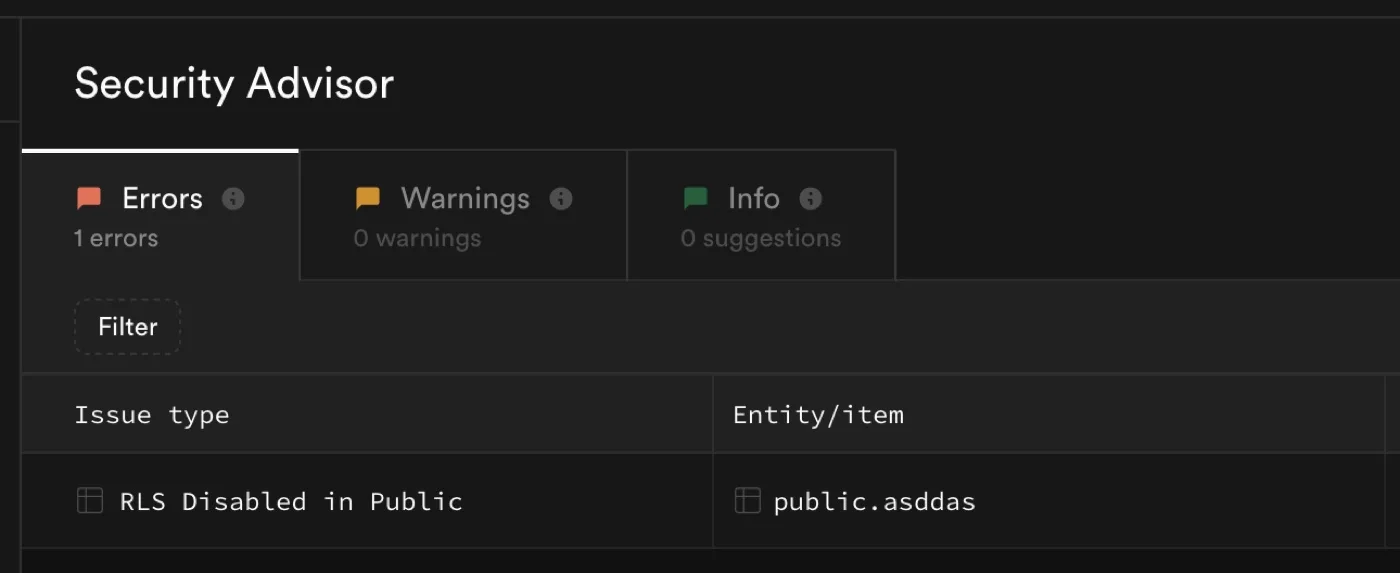Click the 1 errors count text
This screenshot has height=573, width=1400.
(116, 239)
